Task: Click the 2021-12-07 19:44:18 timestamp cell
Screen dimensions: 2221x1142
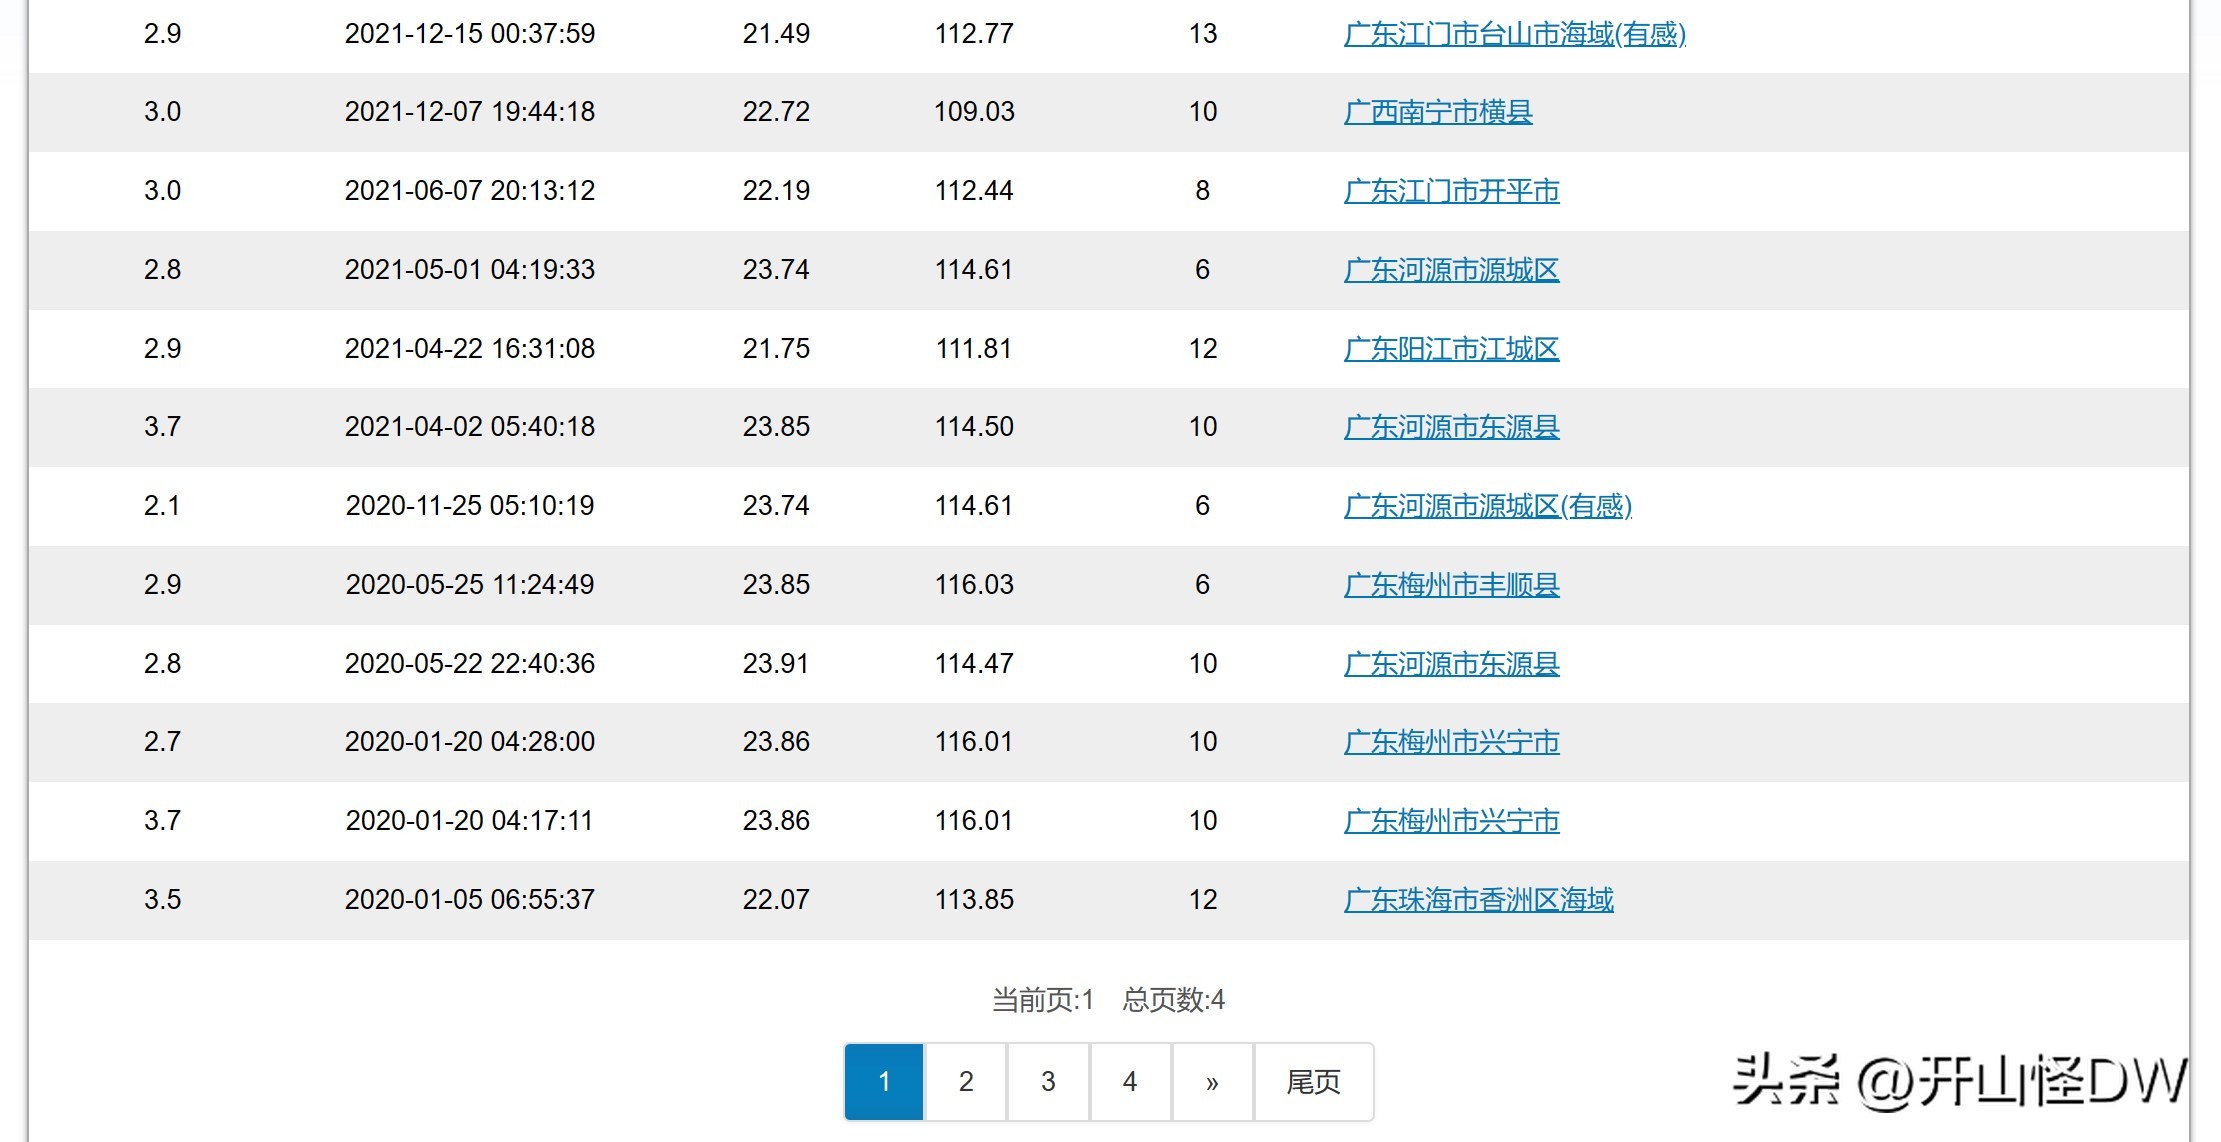Action: pyautogui.click(x=469, y=112)
